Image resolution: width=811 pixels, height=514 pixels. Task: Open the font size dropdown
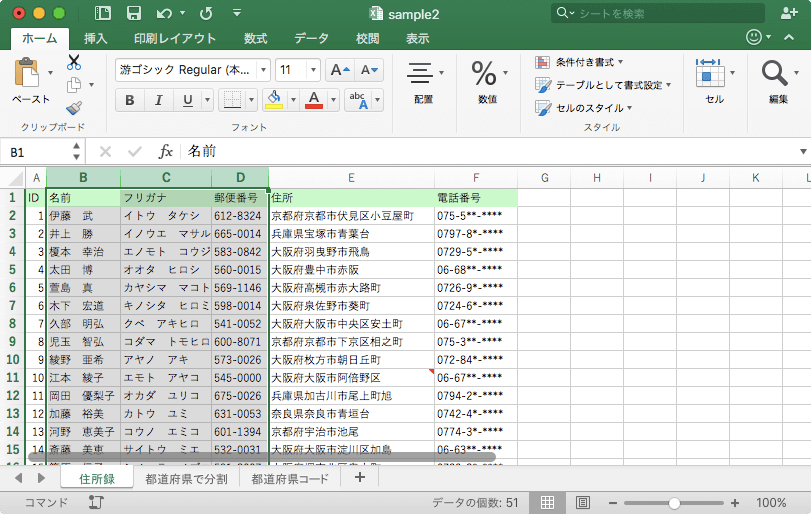313,70
